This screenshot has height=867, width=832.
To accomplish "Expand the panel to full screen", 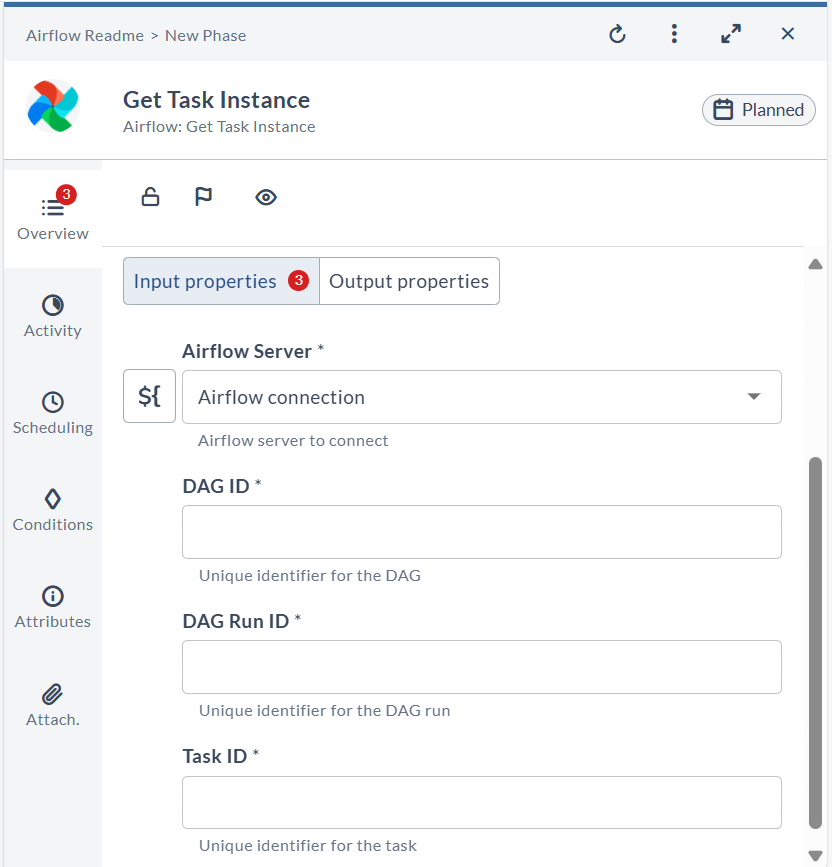I will (x=731, y=34).
